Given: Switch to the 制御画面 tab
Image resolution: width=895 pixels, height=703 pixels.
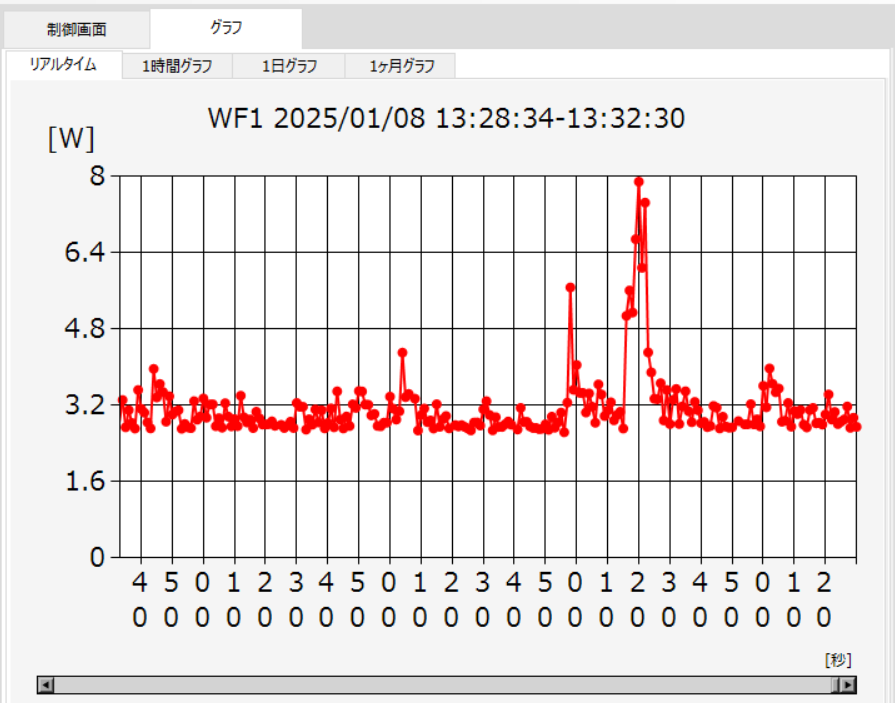Looking at the screenshot, I should tap(76, 29).
